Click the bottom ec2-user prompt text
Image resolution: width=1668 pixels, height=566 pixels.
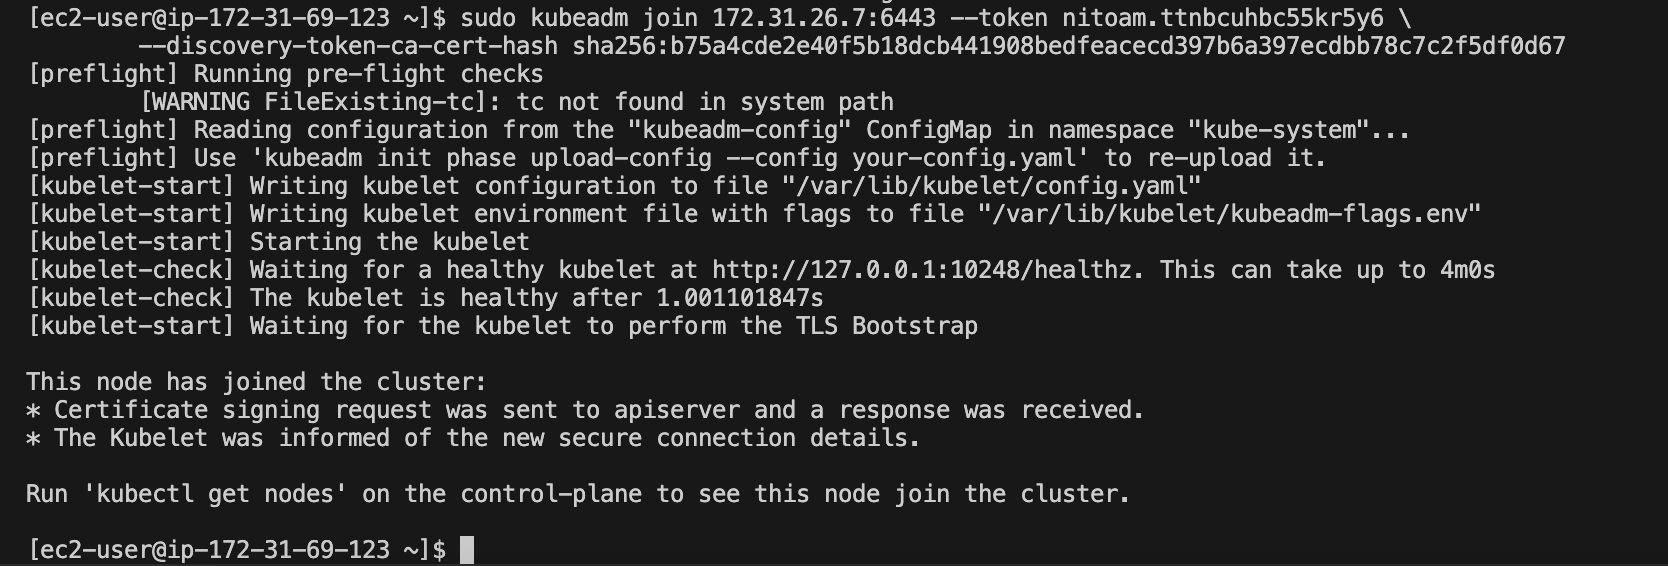[238, 550]
